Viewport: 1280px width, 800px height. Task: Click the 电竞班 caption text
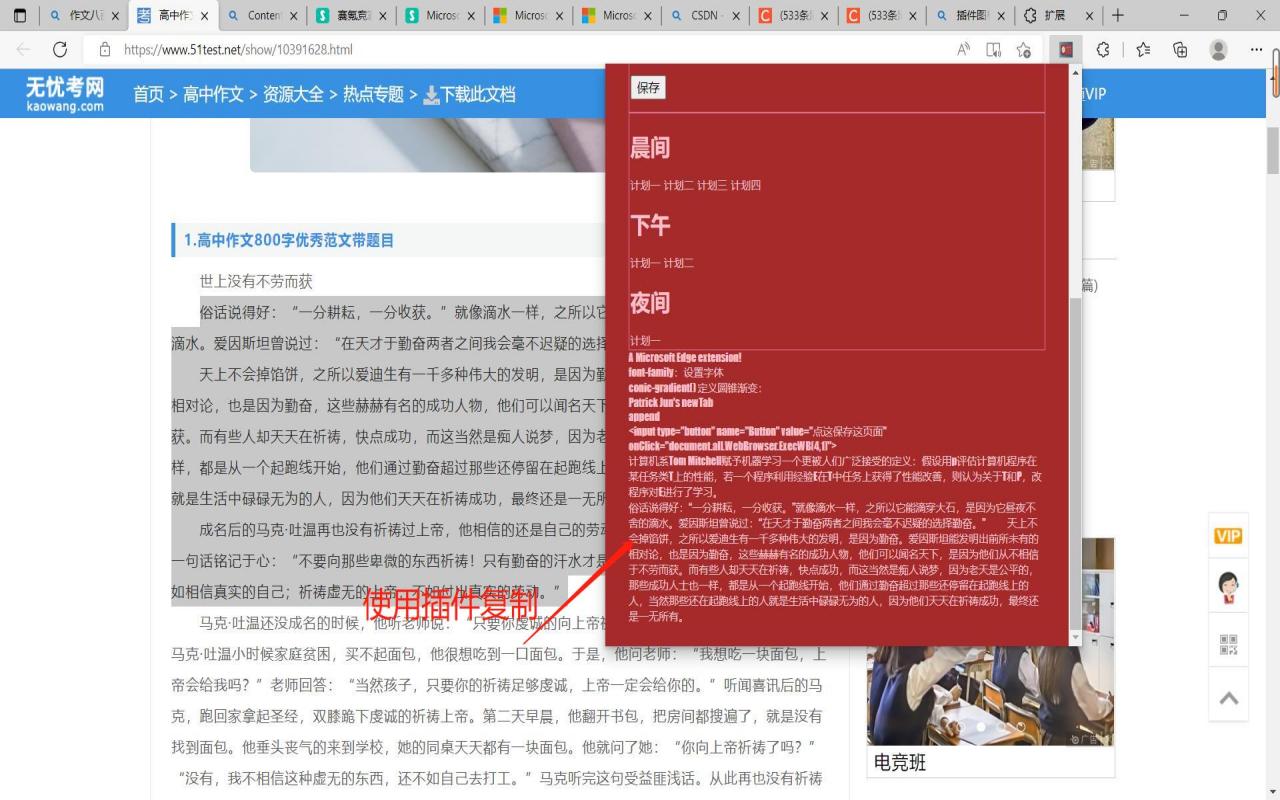pyautogui.click(x=900, y=762)
